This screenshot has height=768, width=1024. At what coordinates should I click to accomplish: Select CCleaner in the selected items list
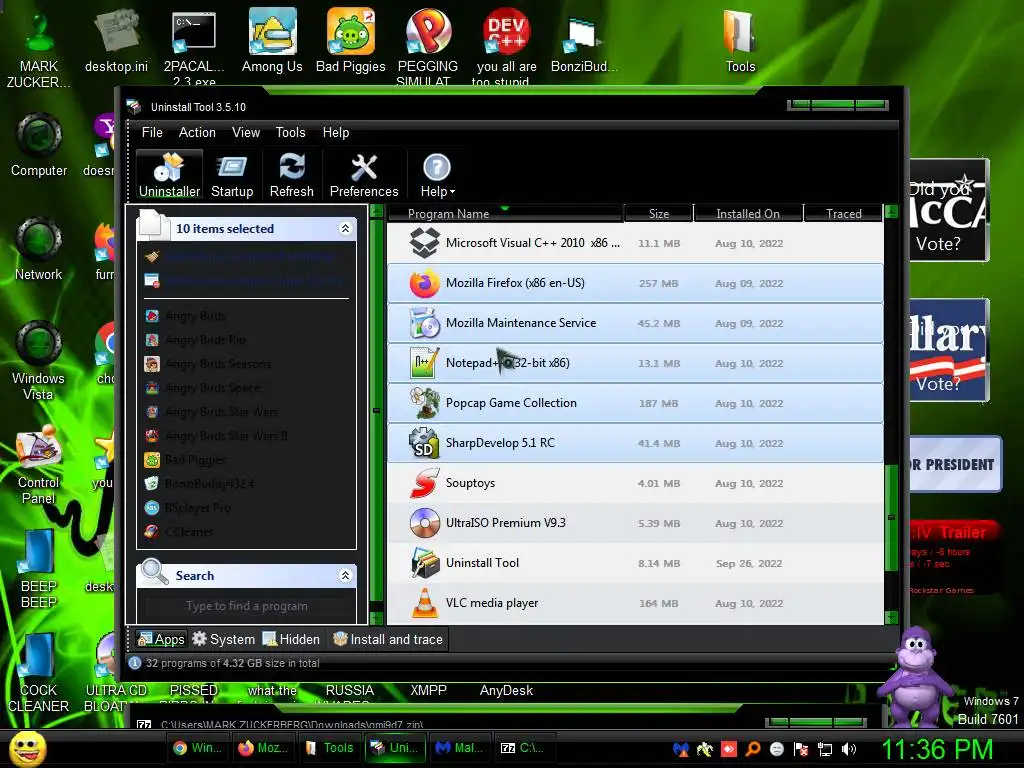(189, 532)
